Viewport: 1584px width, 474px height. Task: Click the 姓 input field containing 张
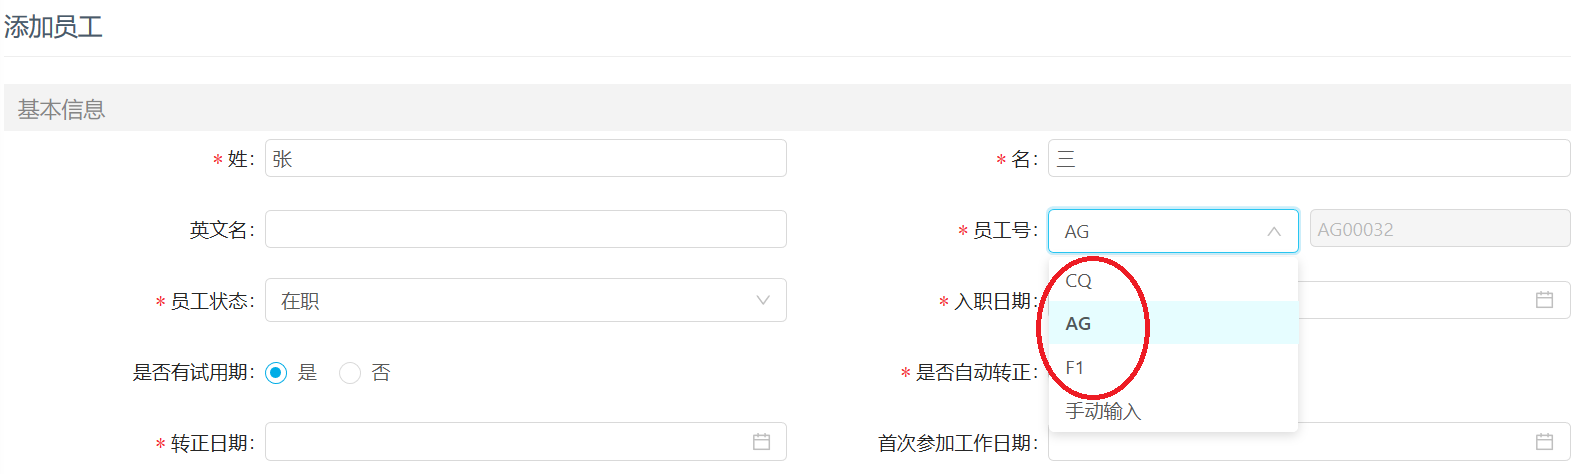tap(526, 158)
